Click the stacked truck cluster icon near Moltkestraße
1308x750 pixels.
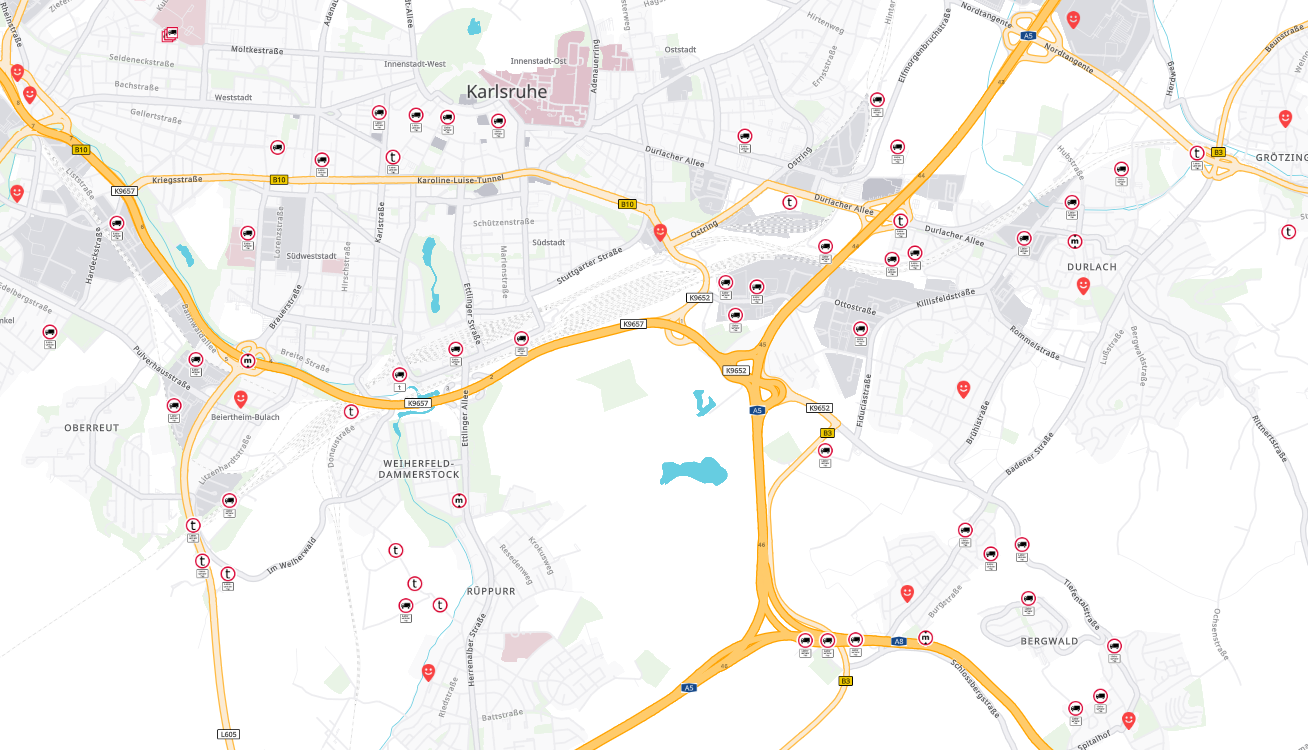point(169,35)
